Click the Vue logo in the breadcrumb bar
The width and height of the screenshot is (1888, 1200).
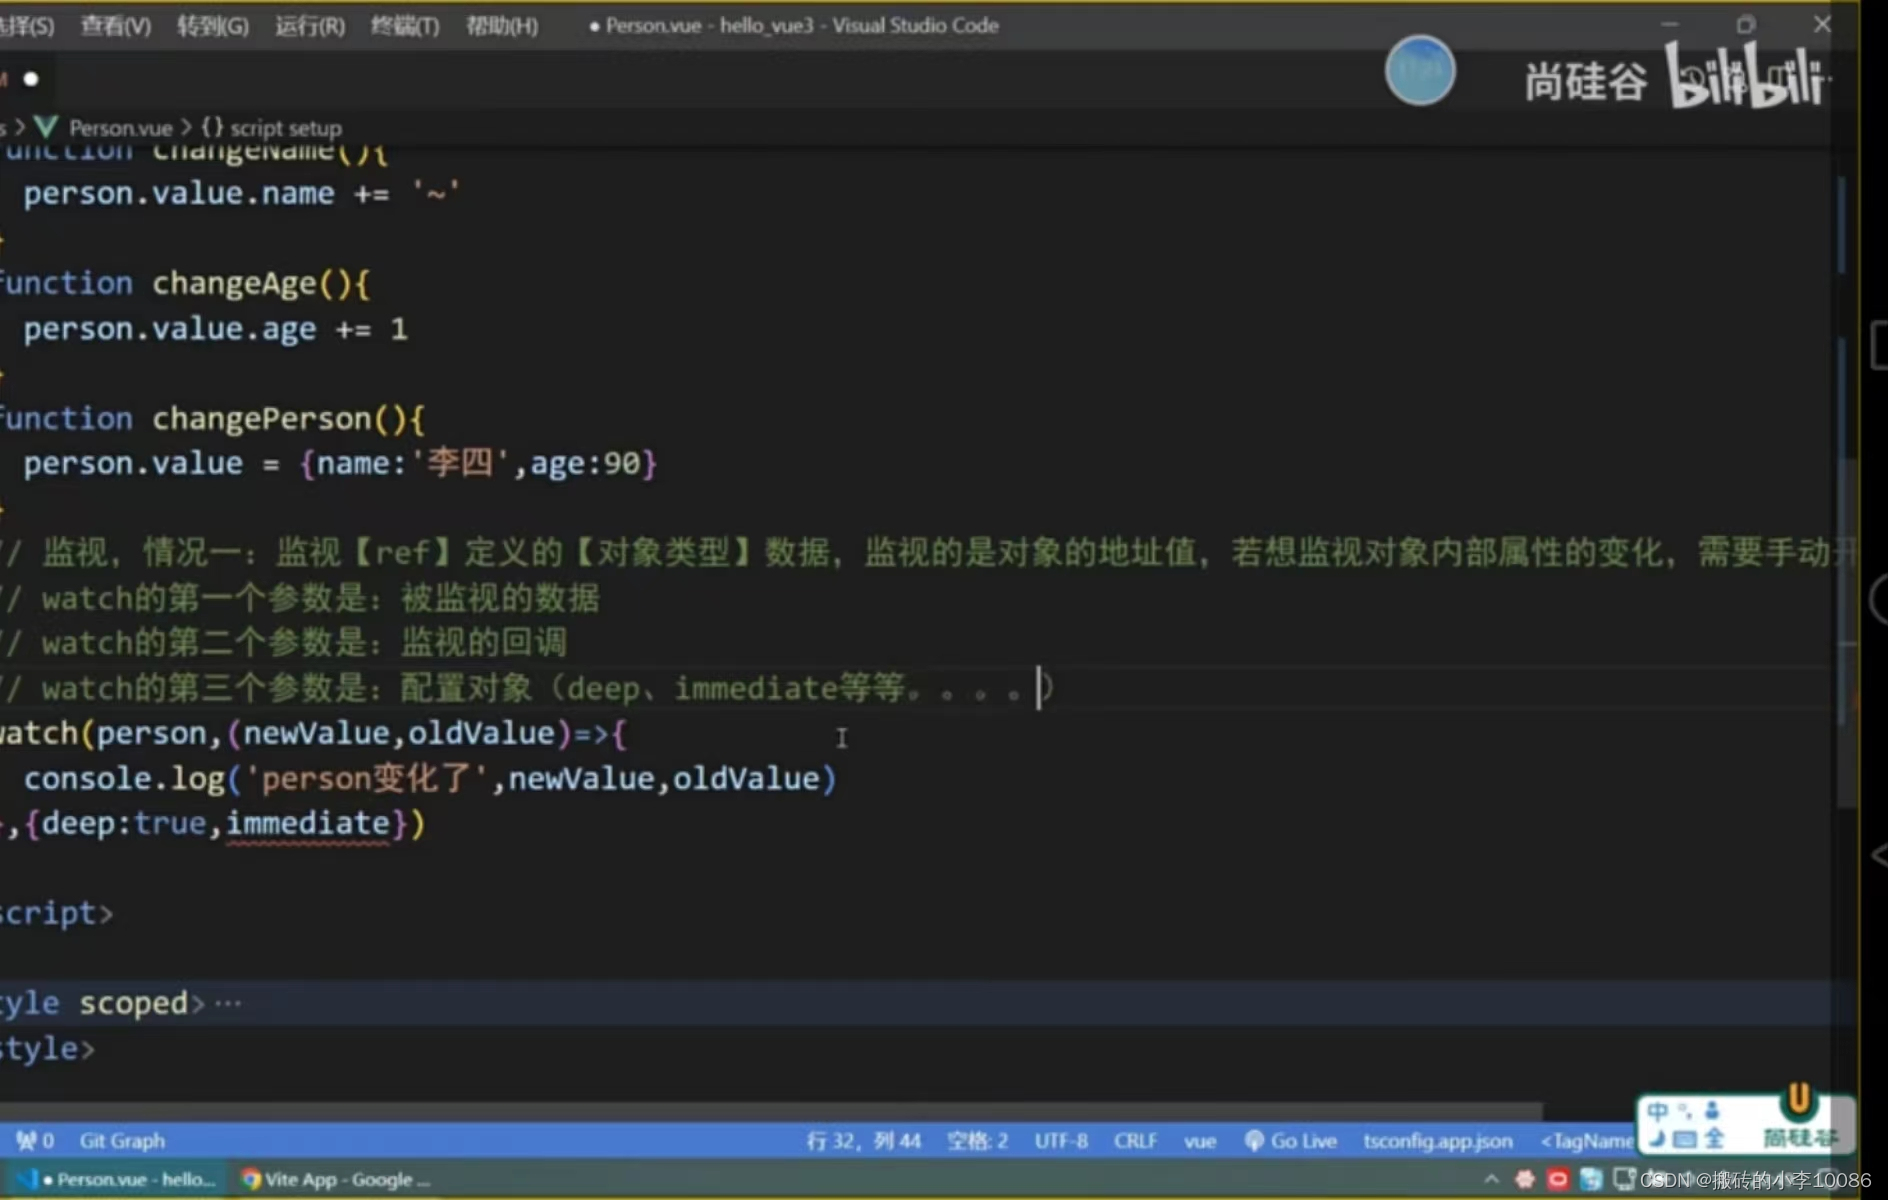pos(45,127)
